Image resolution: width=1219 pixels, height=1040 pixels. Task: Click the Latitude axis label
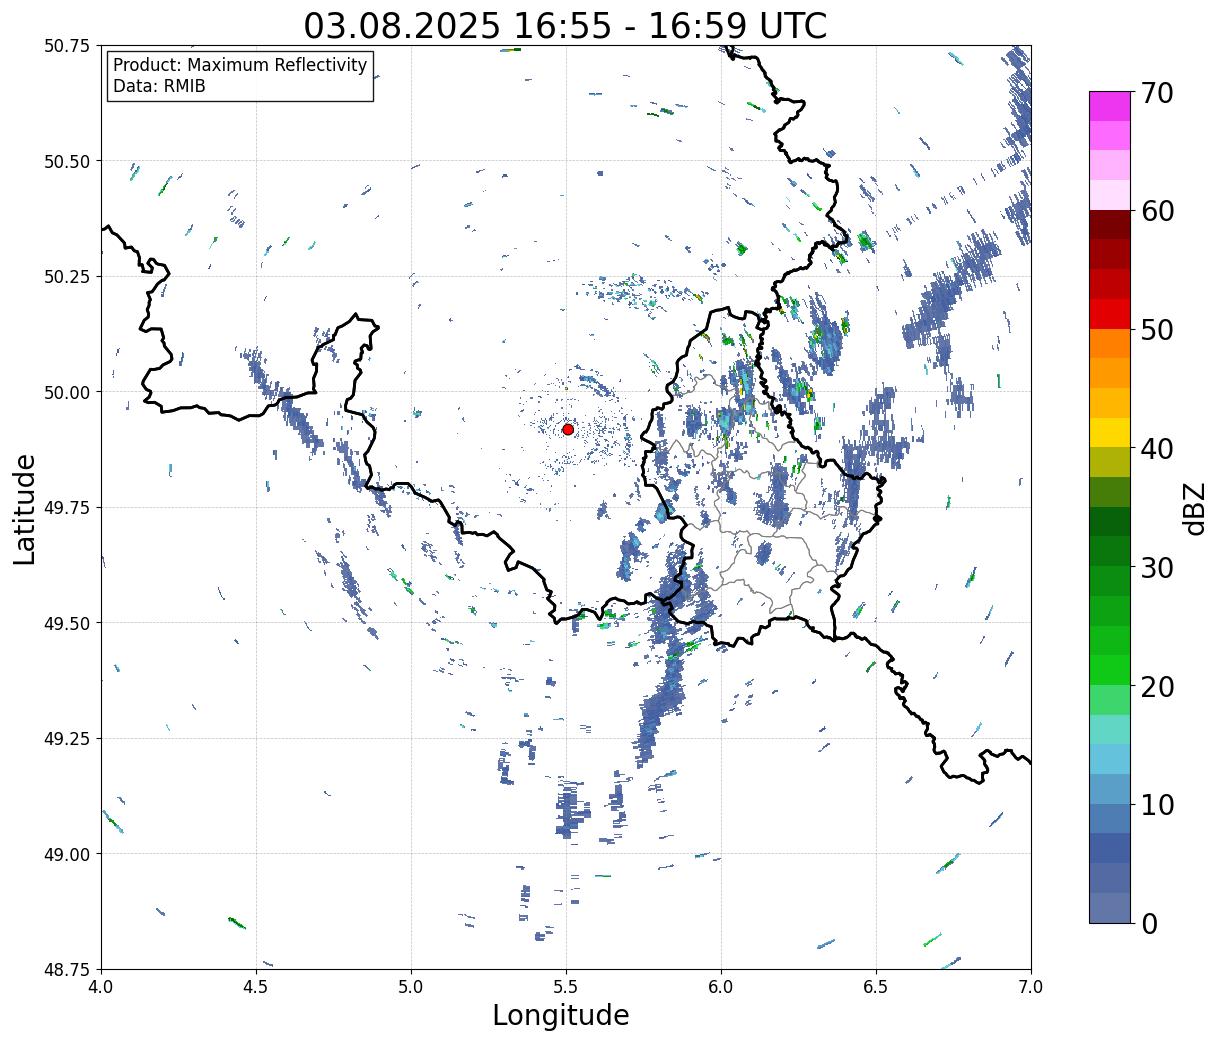(x=25, y=508)
